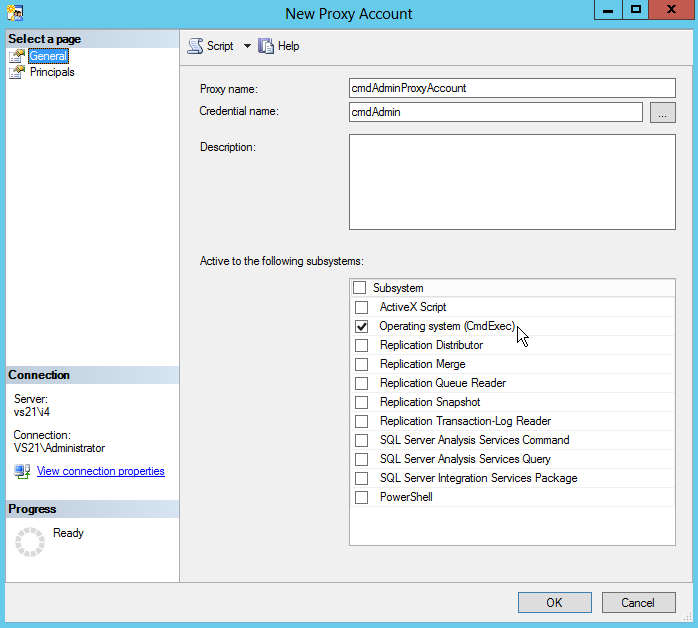Viewport: 698px width, 628px height.
Task: Click in the Proxy name field
Action: click(x=512, y=88)
